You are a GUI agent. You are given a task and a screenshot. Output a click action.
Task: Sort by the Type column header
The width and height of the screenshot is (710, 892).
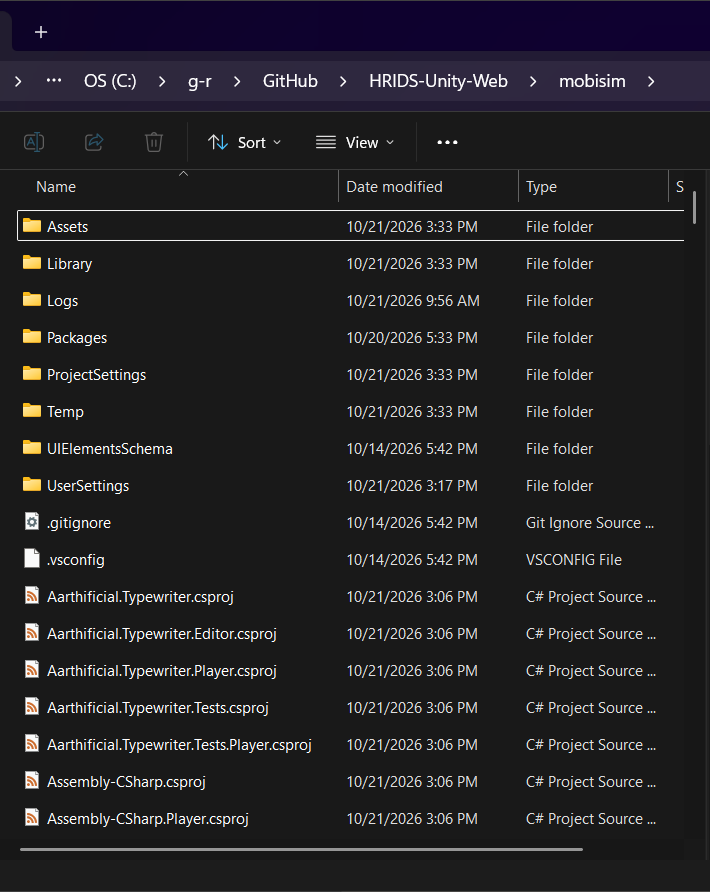coord(541,187)
